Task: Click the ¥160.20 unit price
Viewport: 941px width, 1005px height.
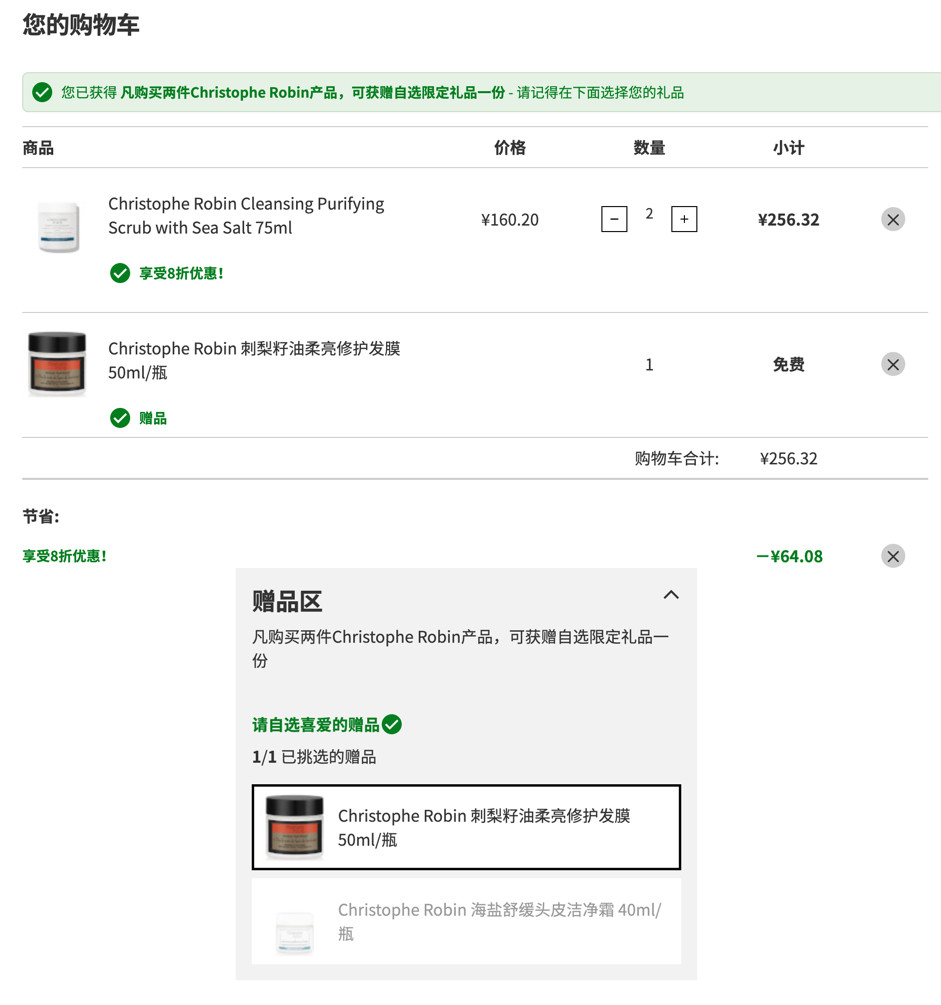Action: (510, 220)
